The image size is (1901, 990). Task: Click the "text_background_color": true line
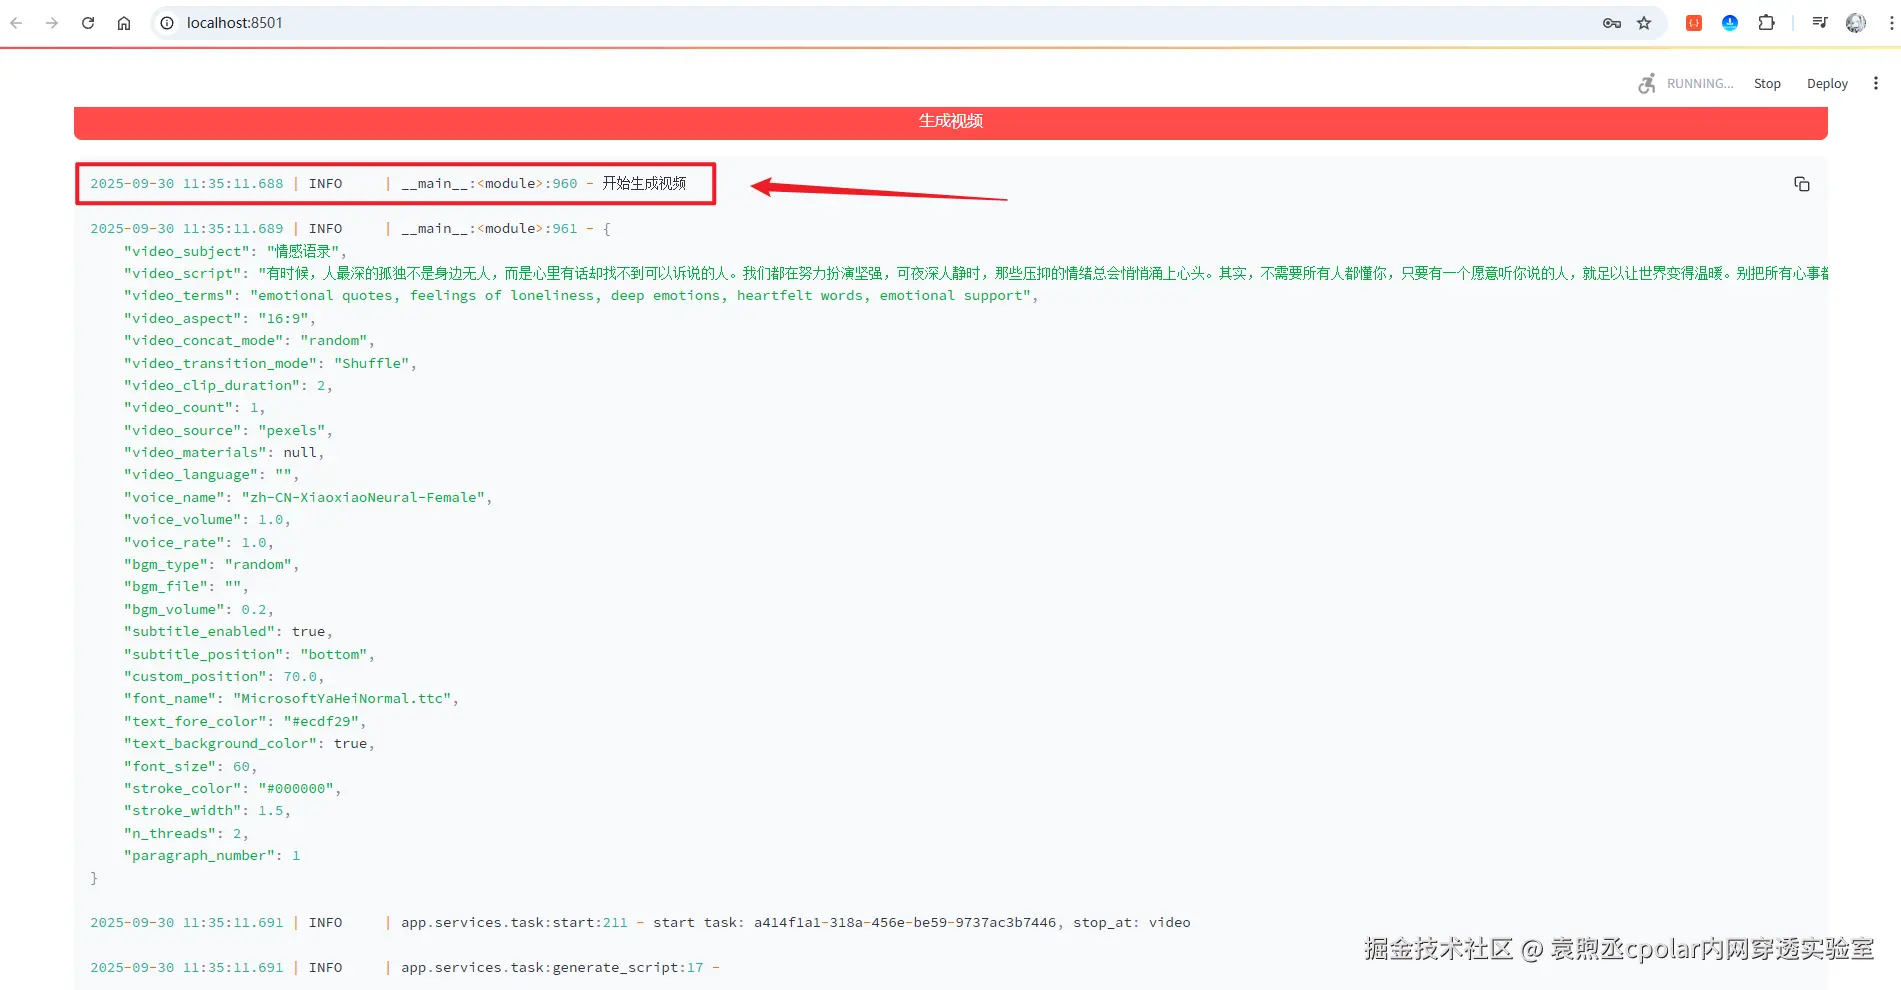tap(249, 743)
